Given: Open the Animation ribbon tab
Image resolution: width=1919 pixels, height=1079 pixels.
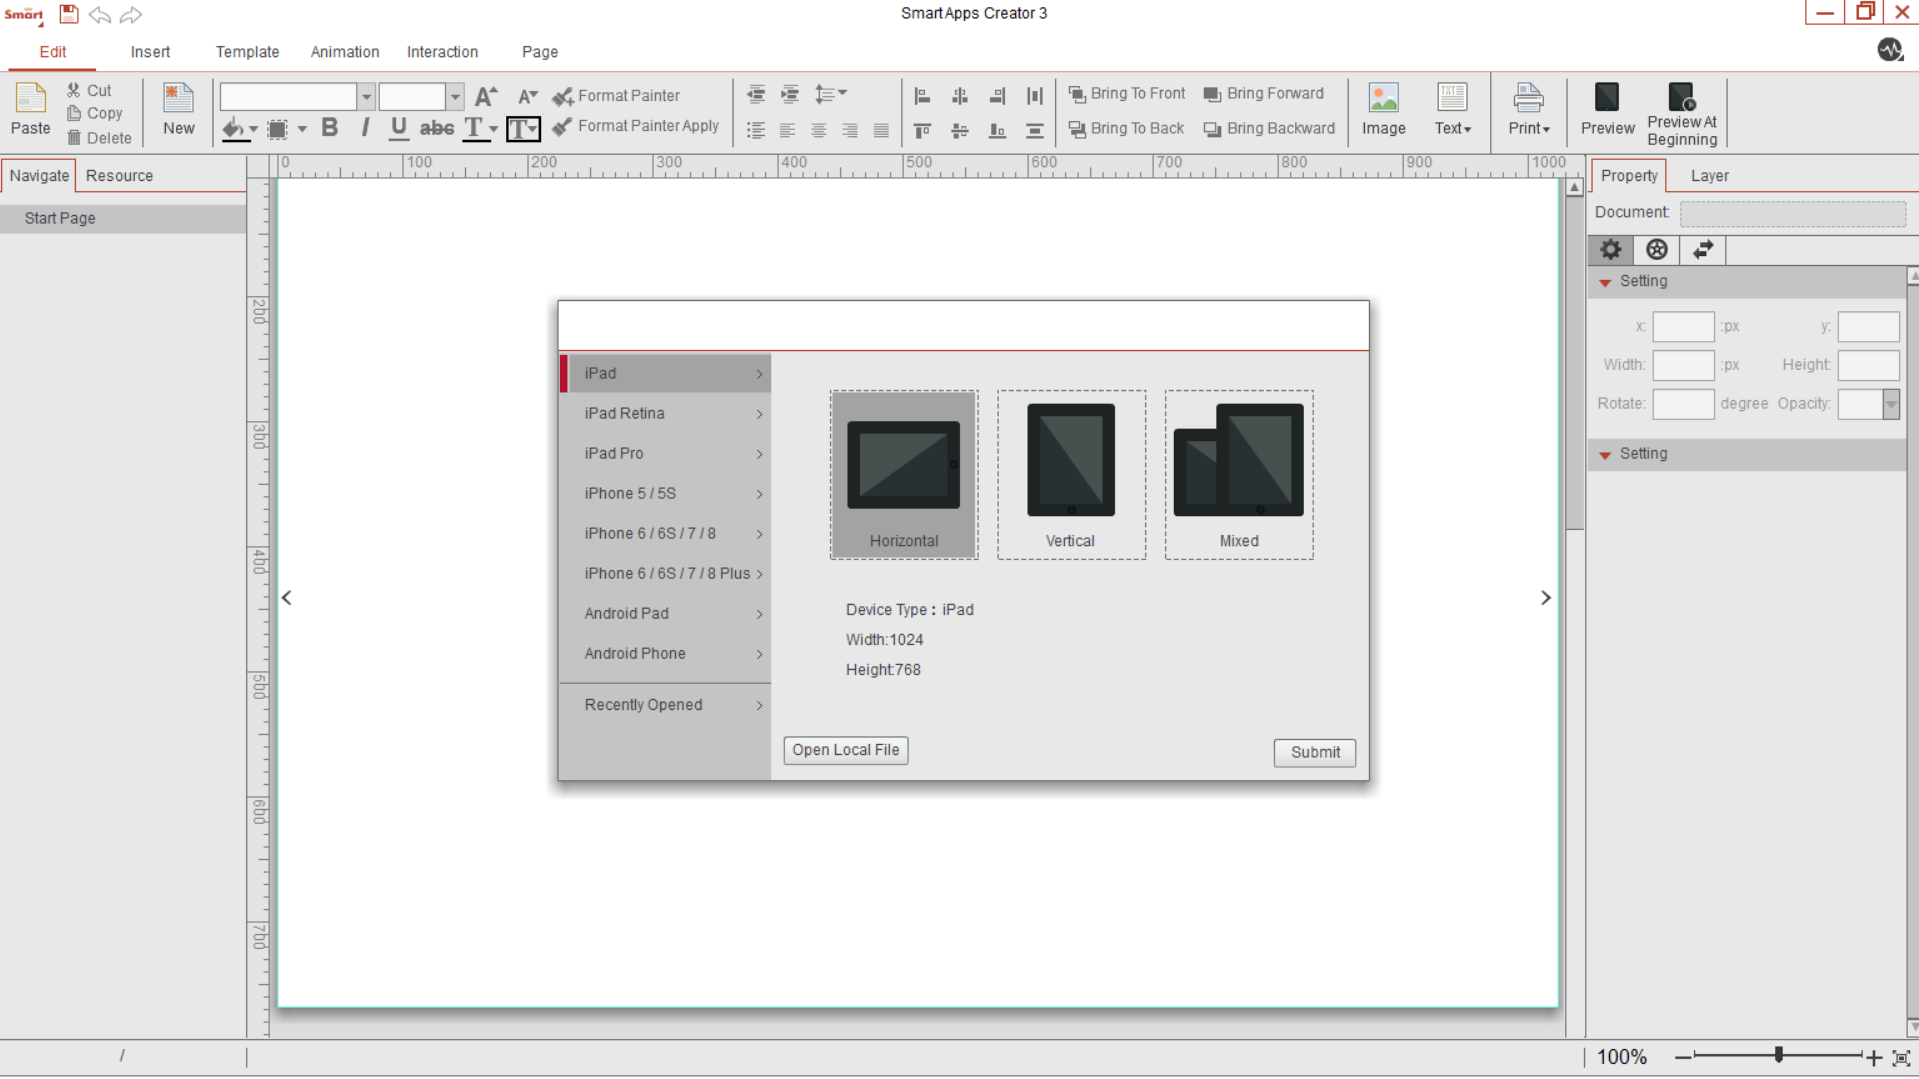Looking at the screenshot, I should (x=345, y=52).
